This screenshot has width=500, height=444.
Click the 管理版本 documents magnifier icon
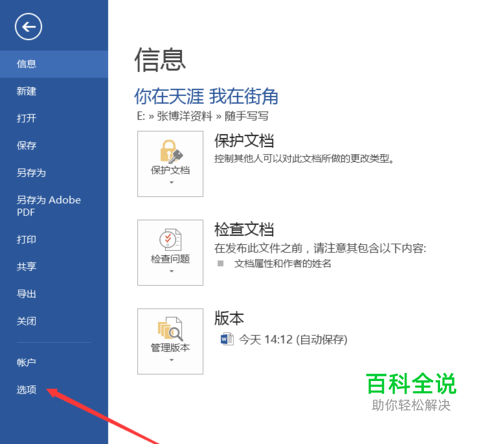[170, 329]
